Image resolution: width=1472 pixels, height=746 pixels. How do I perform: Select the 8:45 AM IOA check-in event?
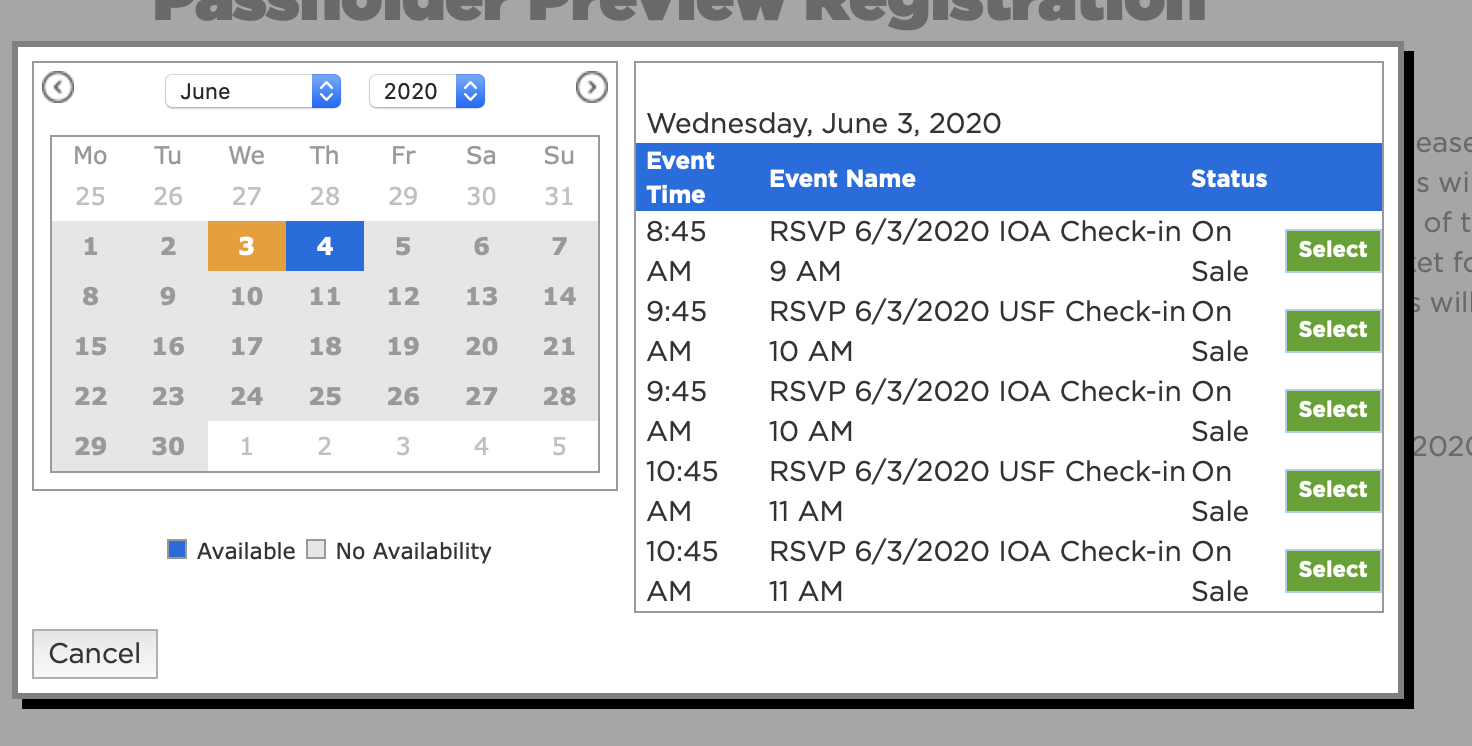pos(1332,250)
